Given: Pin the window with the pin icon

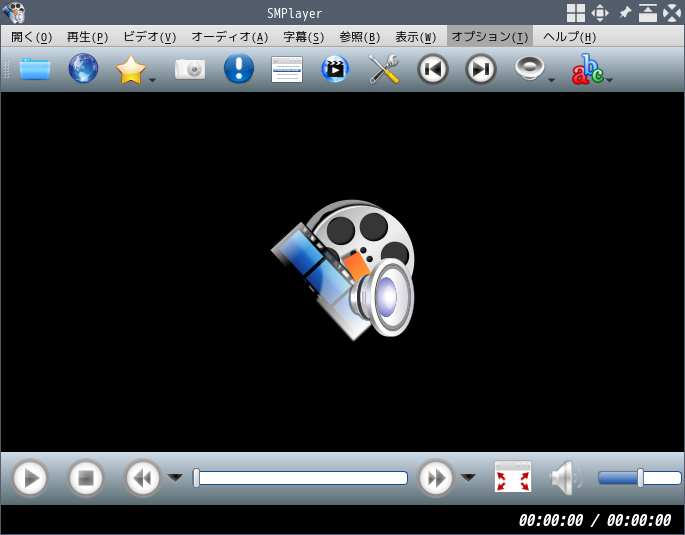Looking at the screenshot, I should 625,13.
